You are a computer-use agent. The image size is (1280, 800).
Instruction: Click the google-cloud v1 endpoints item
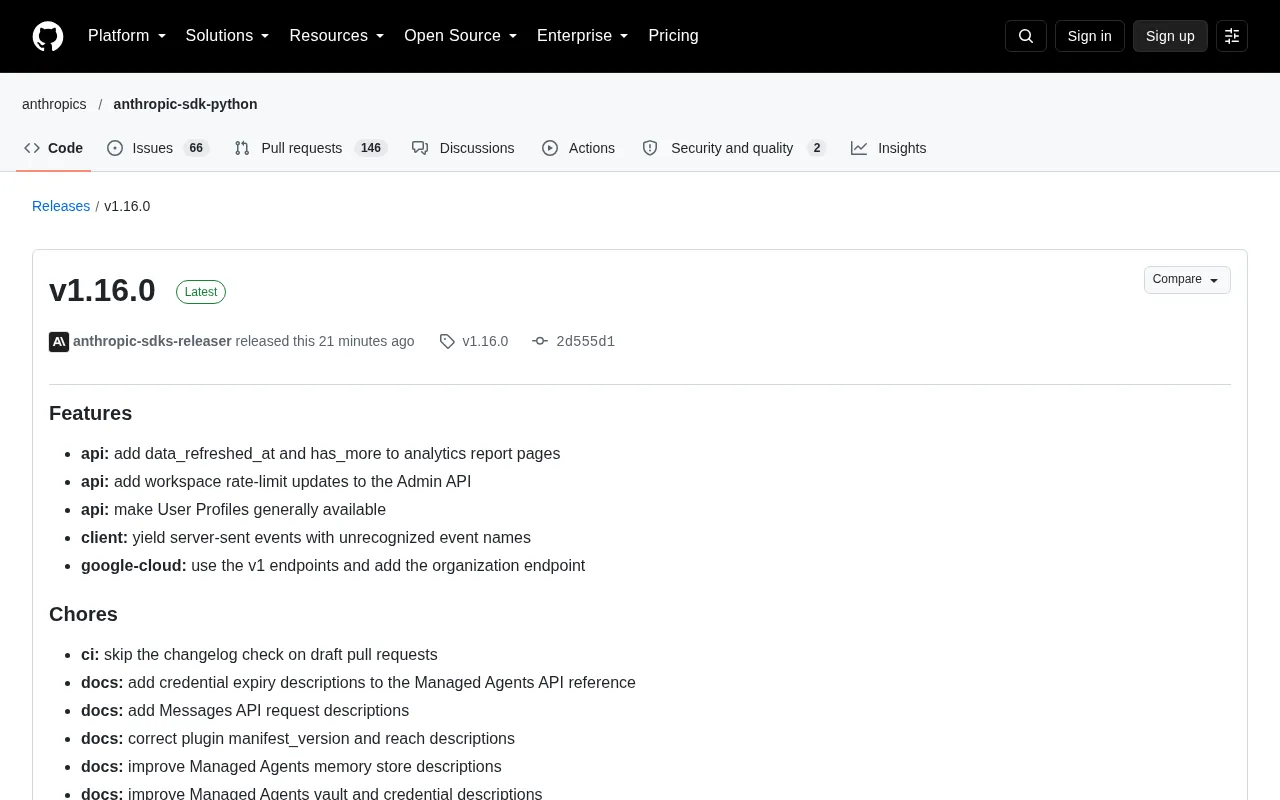pyautogui.click(x=333, y=566)
